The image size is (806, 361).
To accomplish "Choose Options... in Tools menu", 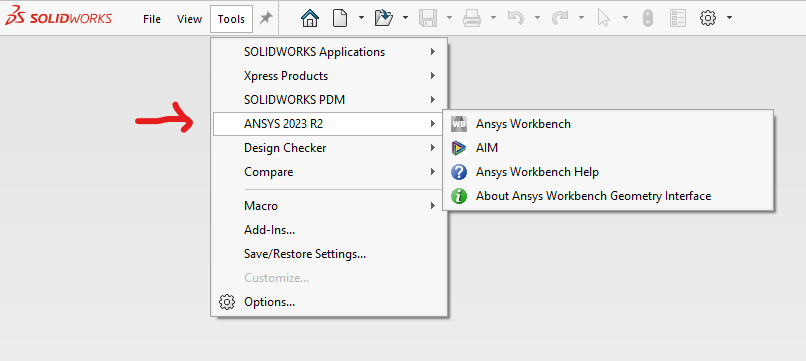I will pyautogui.click(x=329, y=302).
